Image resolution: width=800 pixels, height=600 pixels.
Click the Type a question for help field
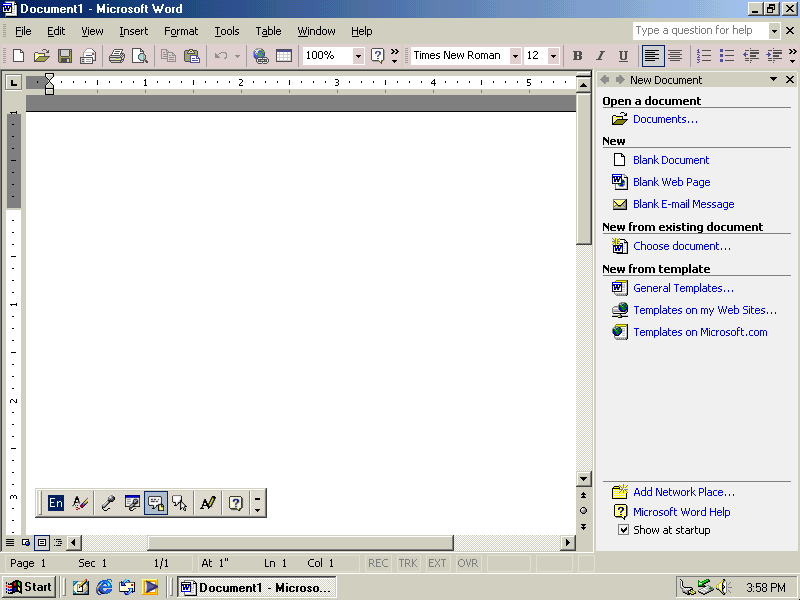(700, 31)
